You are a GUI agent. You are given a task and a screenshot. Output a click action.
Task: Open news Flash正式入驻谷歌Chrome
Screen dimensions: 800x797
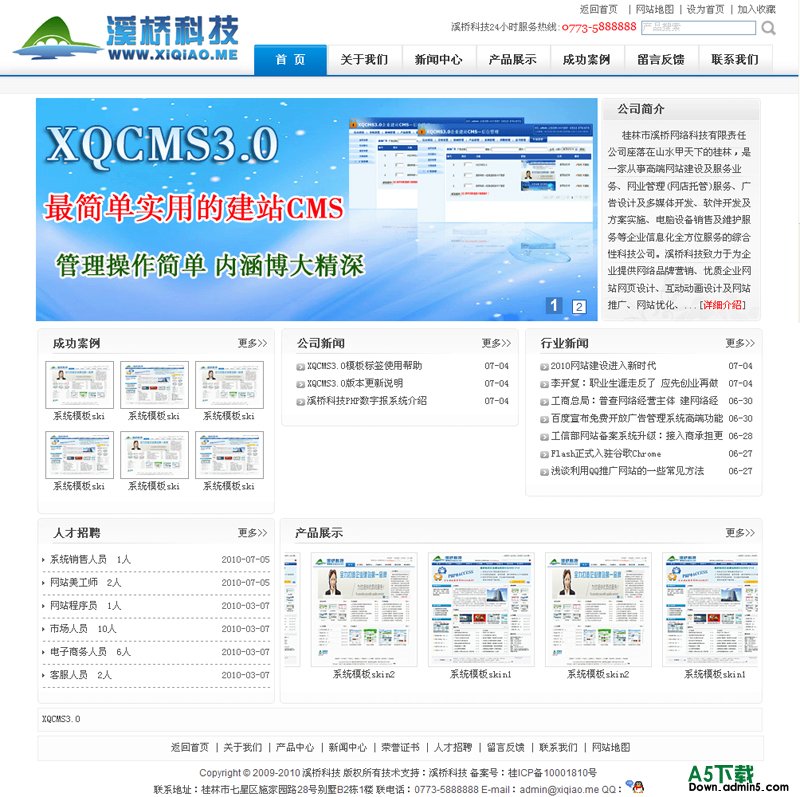tap(606, 453)
